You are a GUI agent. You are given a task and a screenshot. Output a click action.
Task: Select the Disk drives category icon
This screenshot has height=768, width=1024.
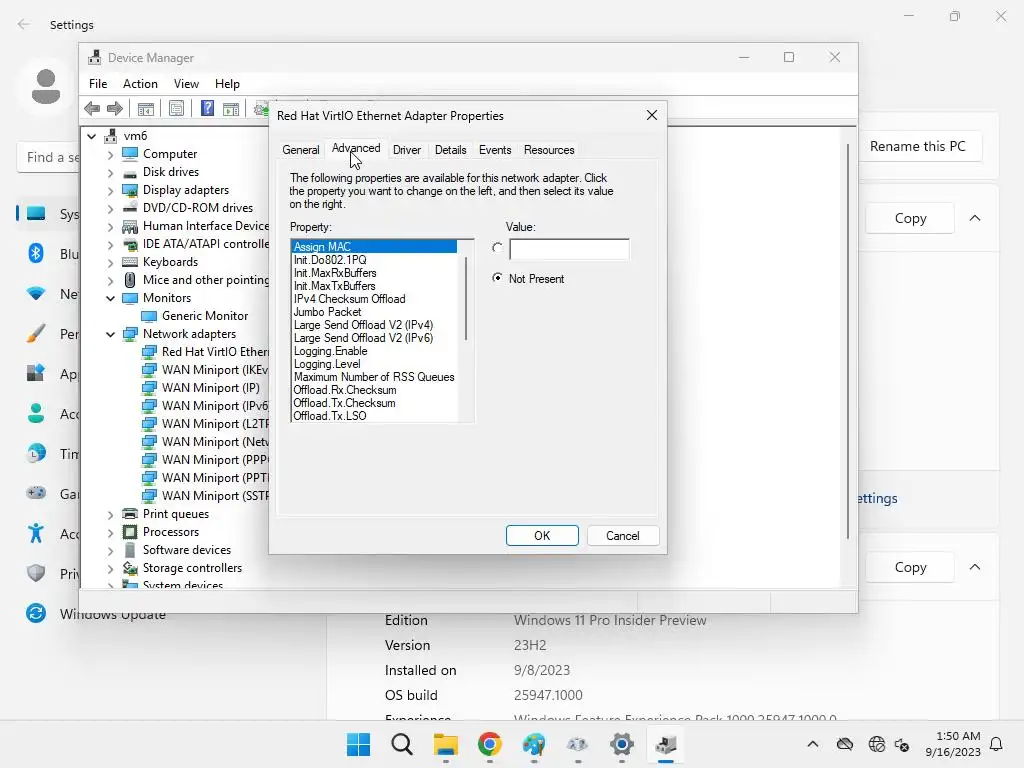130,172
